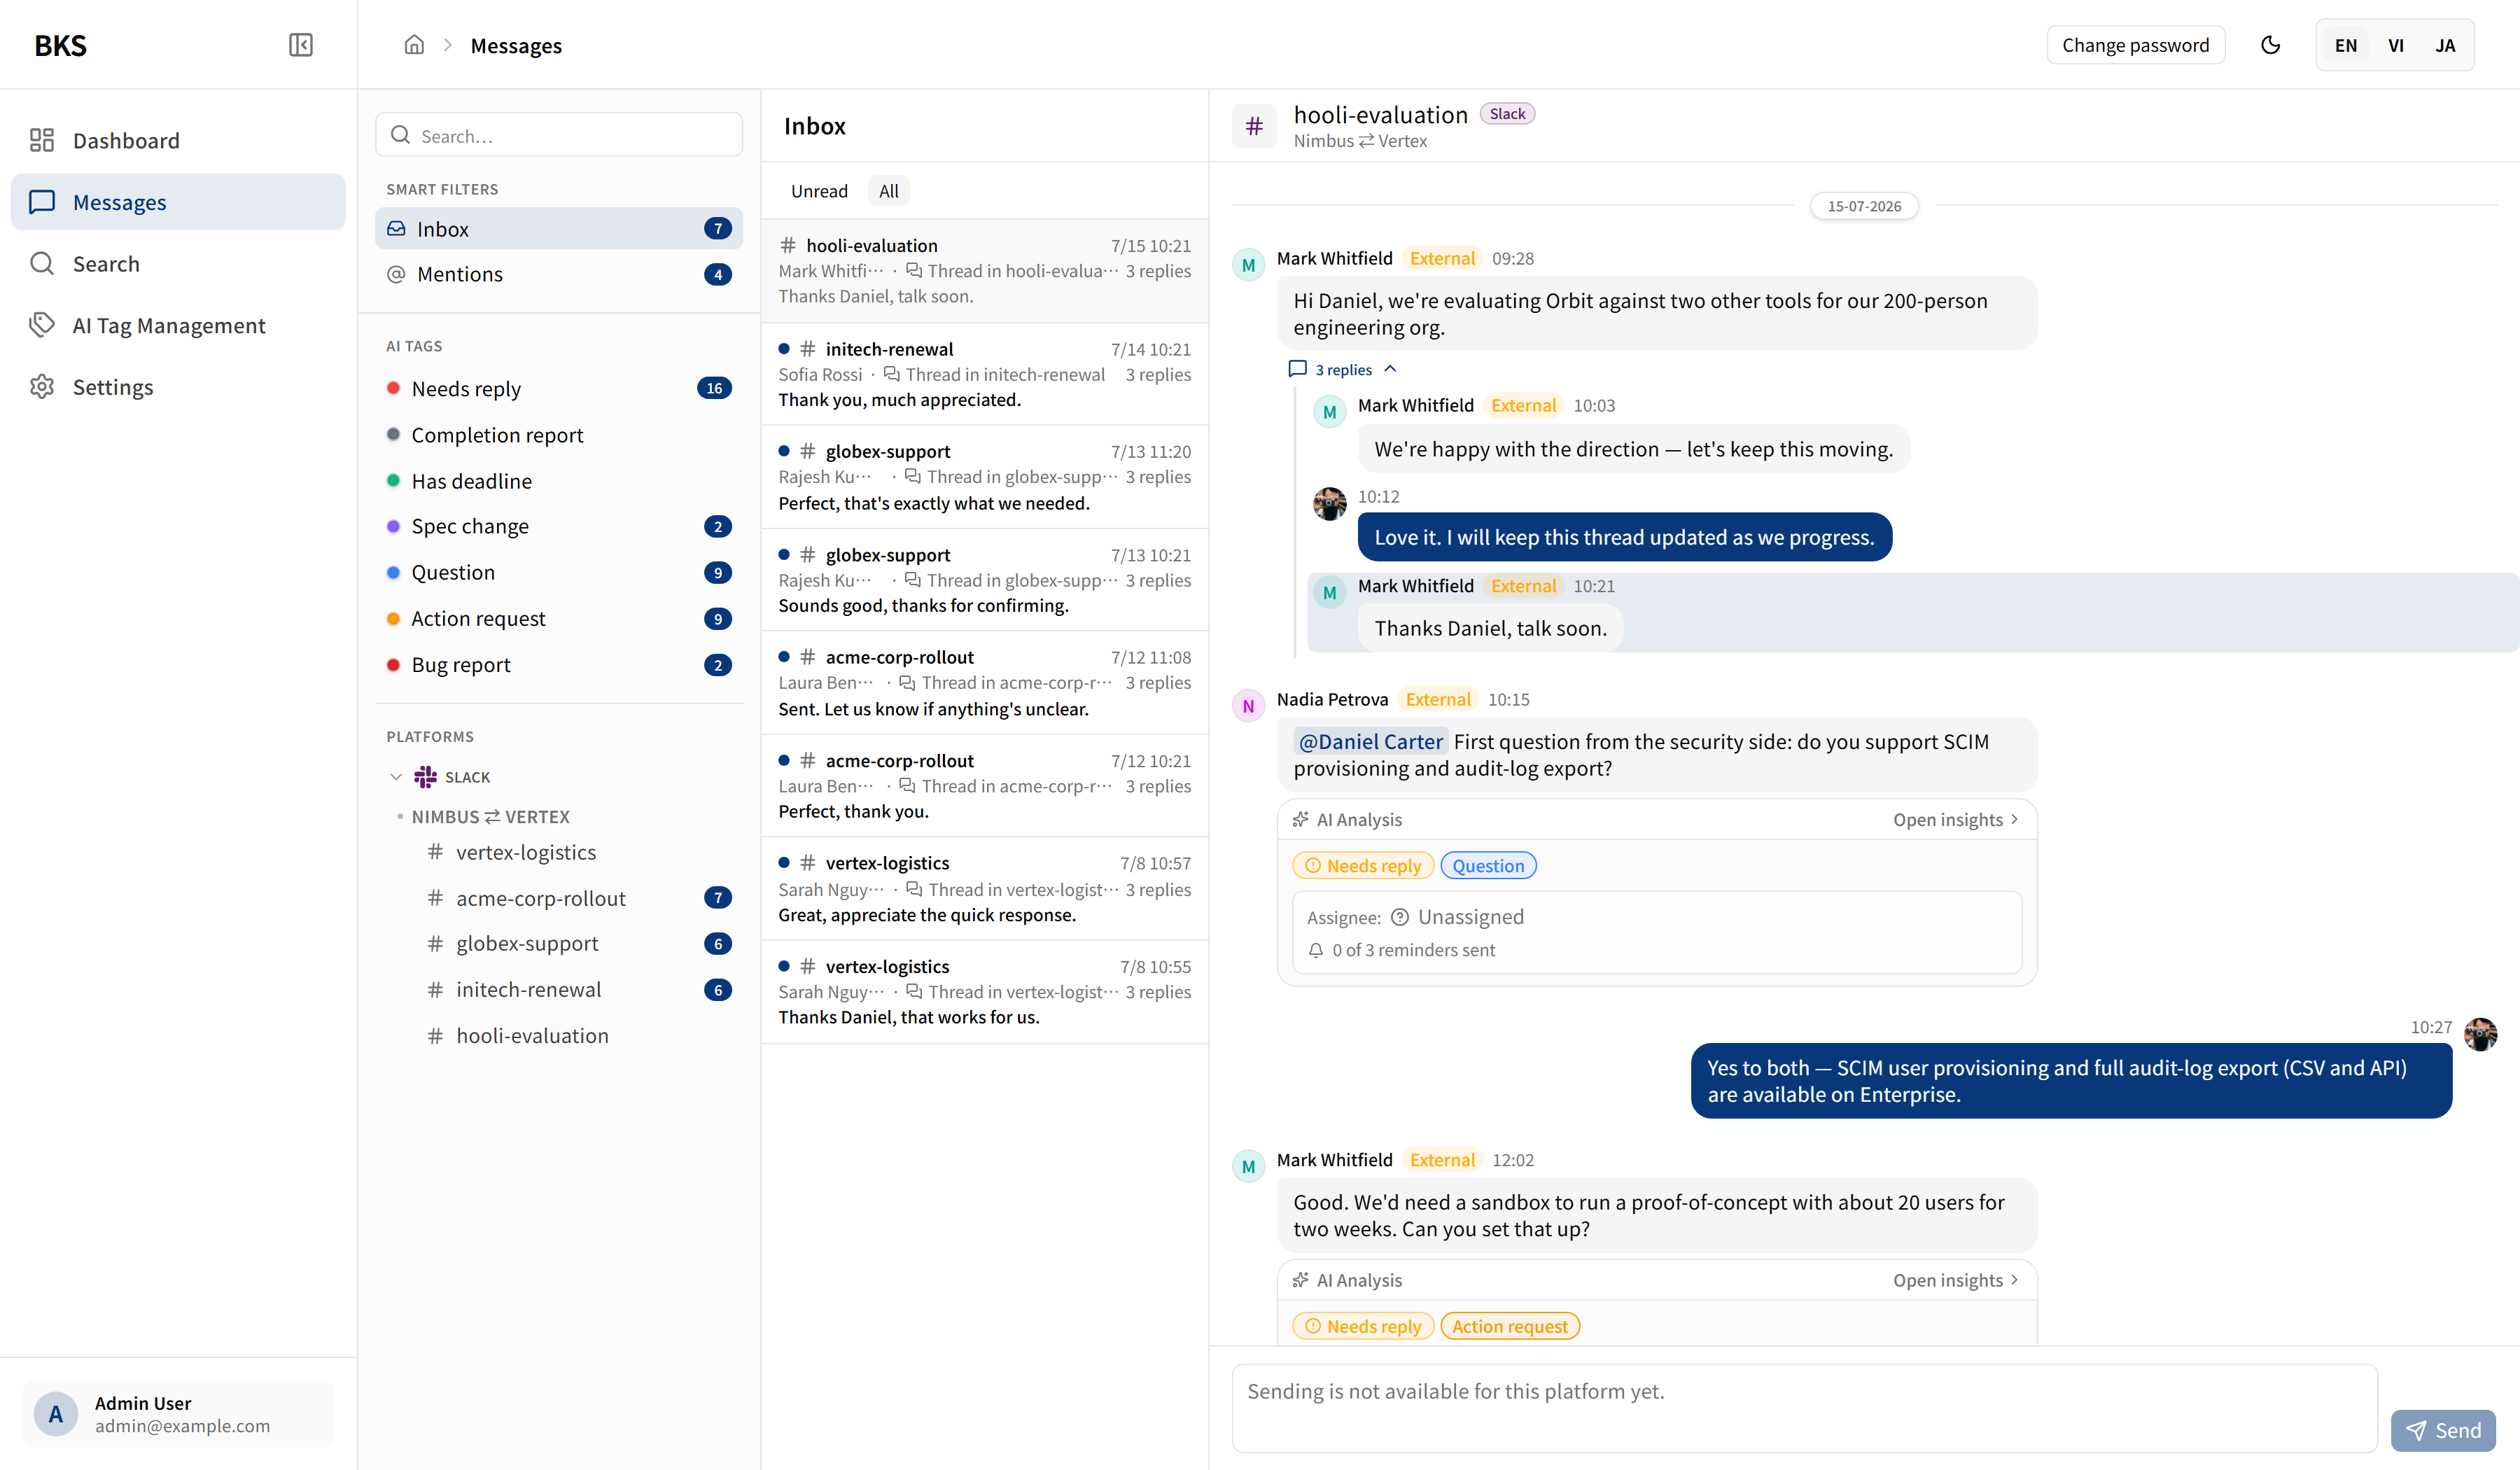This screenshot has height=1470, width=2520.
Task: Click the Messages breadcrumb
Action: tap(516, 45)
